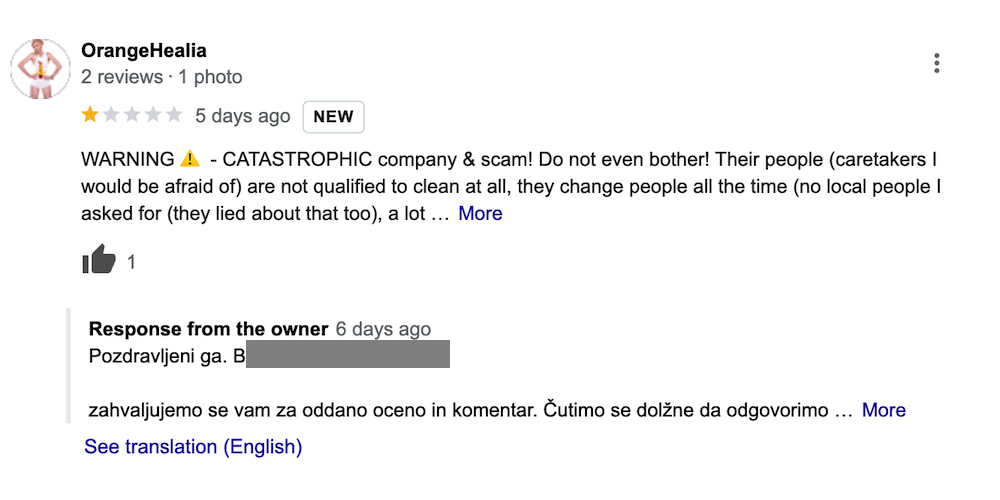Like the review with thumbs up icon
This screenshot has width=1000, height=500.
(x=99, y=261)
